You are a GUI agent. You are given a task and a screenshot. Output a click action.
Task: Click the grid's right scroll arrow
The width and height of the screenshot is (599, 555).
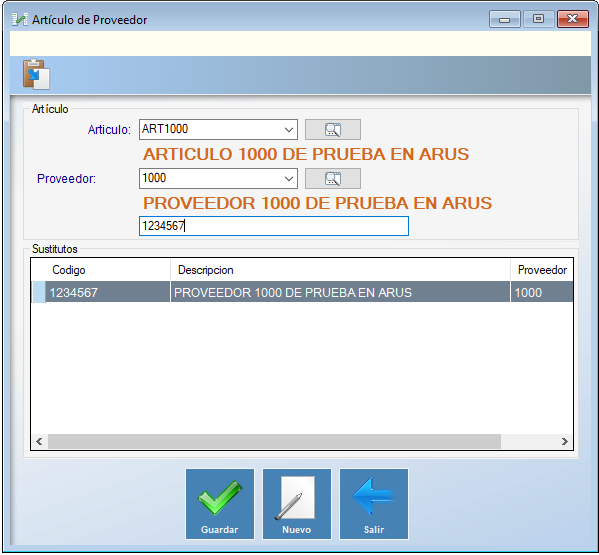[565, 442]
